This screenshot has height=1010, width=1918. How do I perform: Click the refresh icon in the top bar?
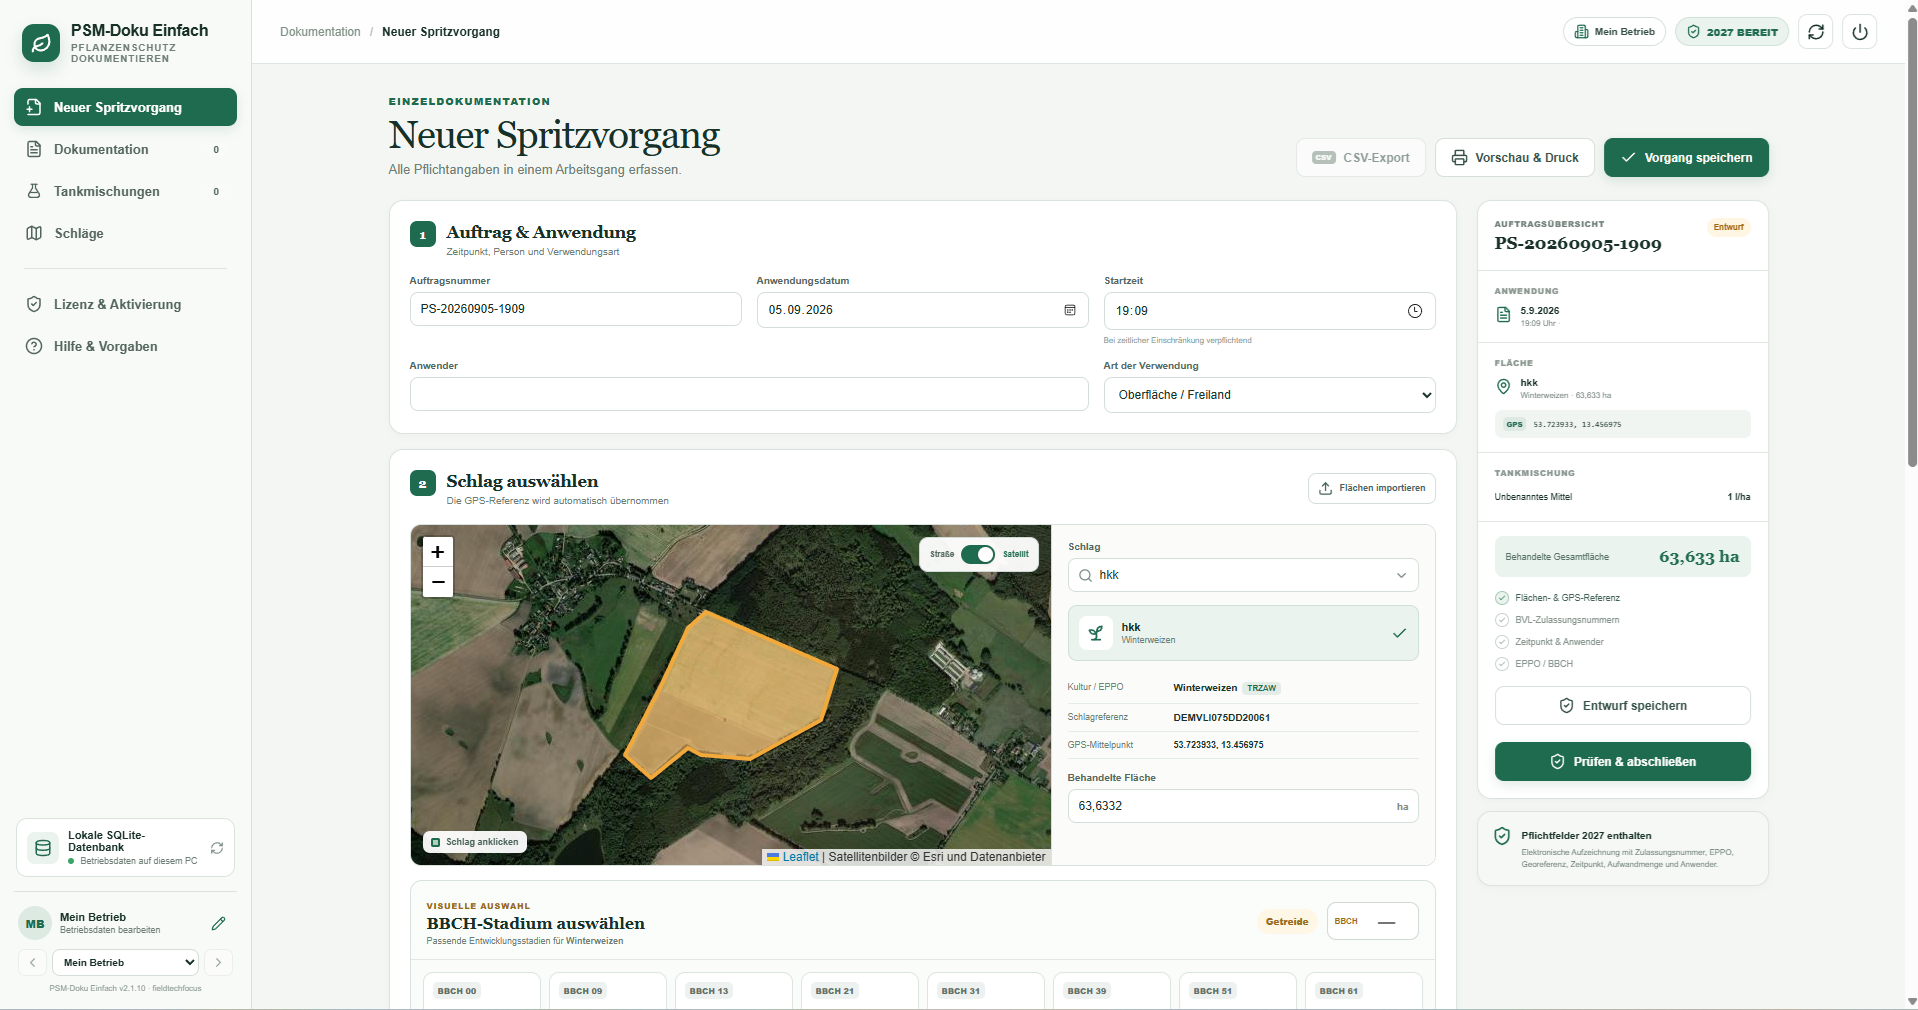1816,32
